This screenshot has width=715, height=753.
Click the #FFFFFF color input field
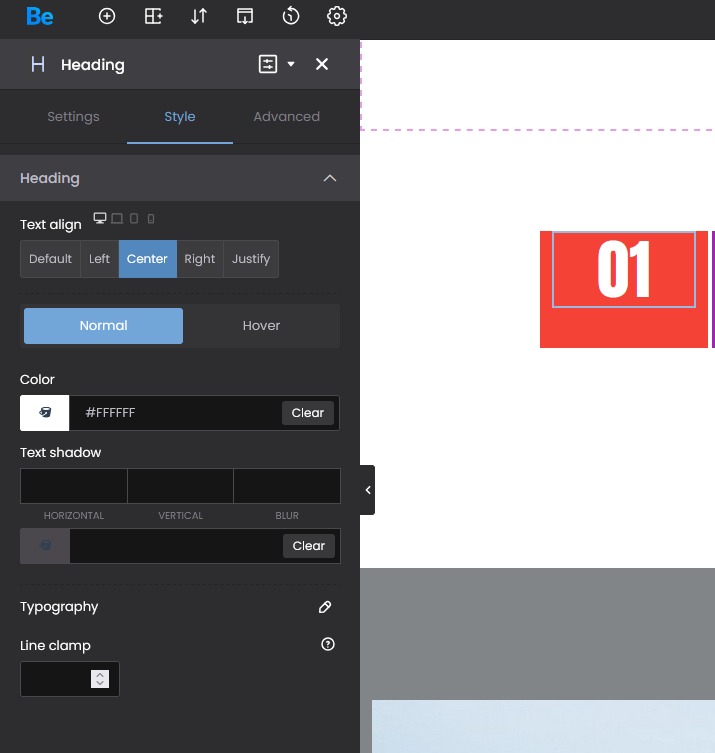(175, 413)
